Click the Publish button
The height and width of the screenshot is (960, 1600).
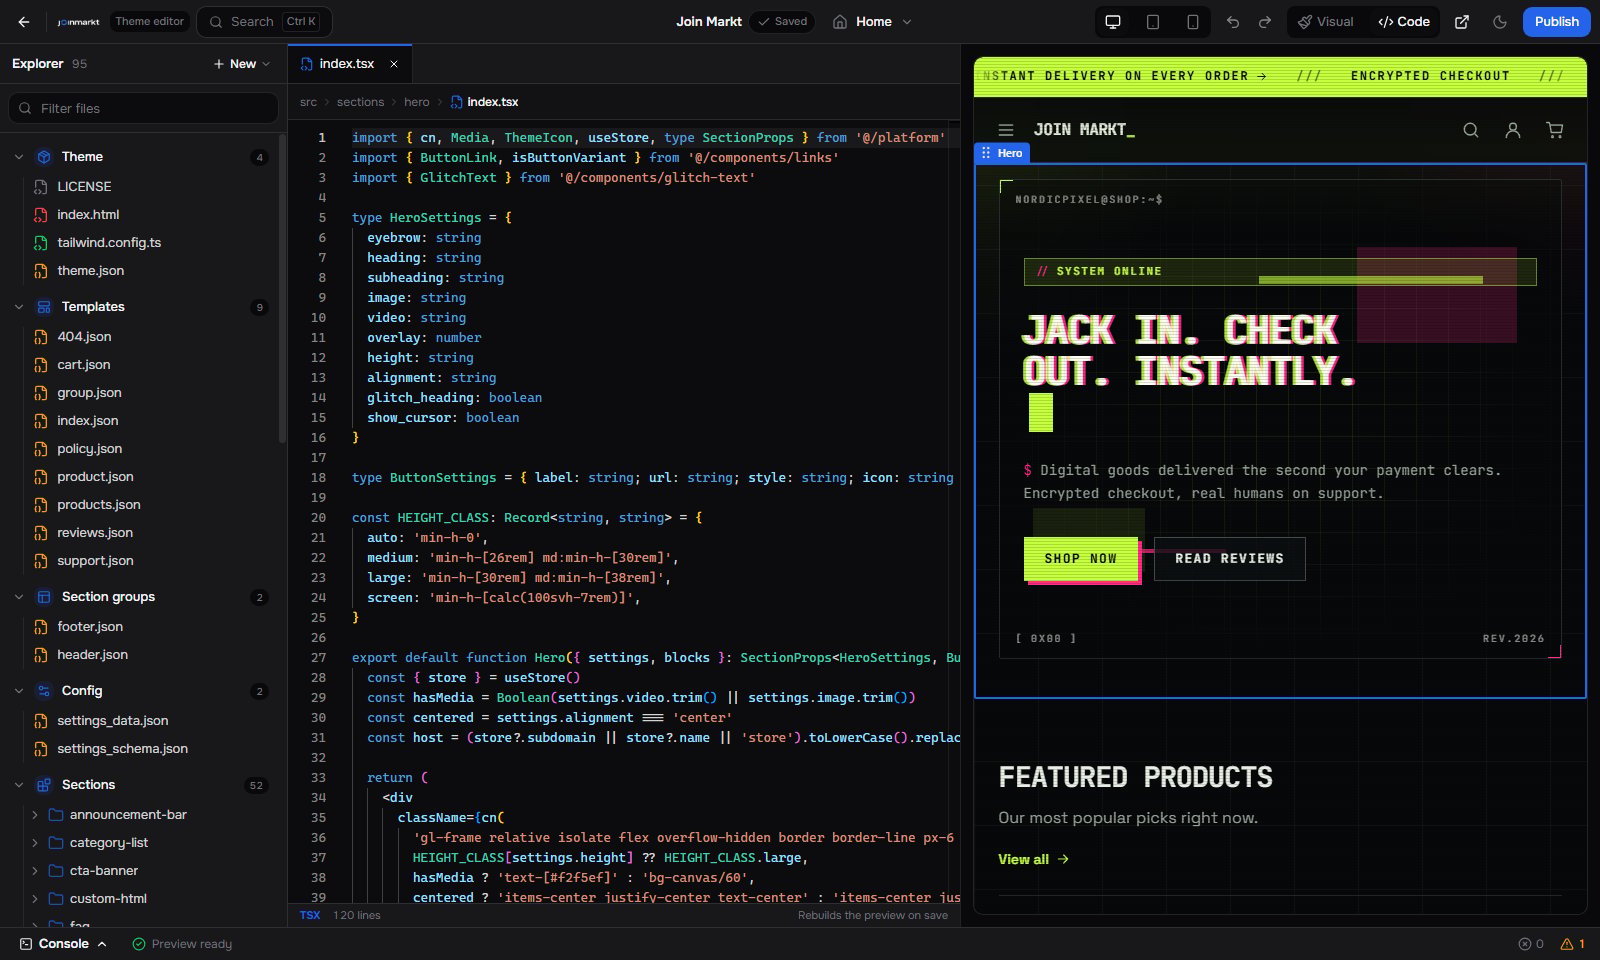tap(1556, 22)
